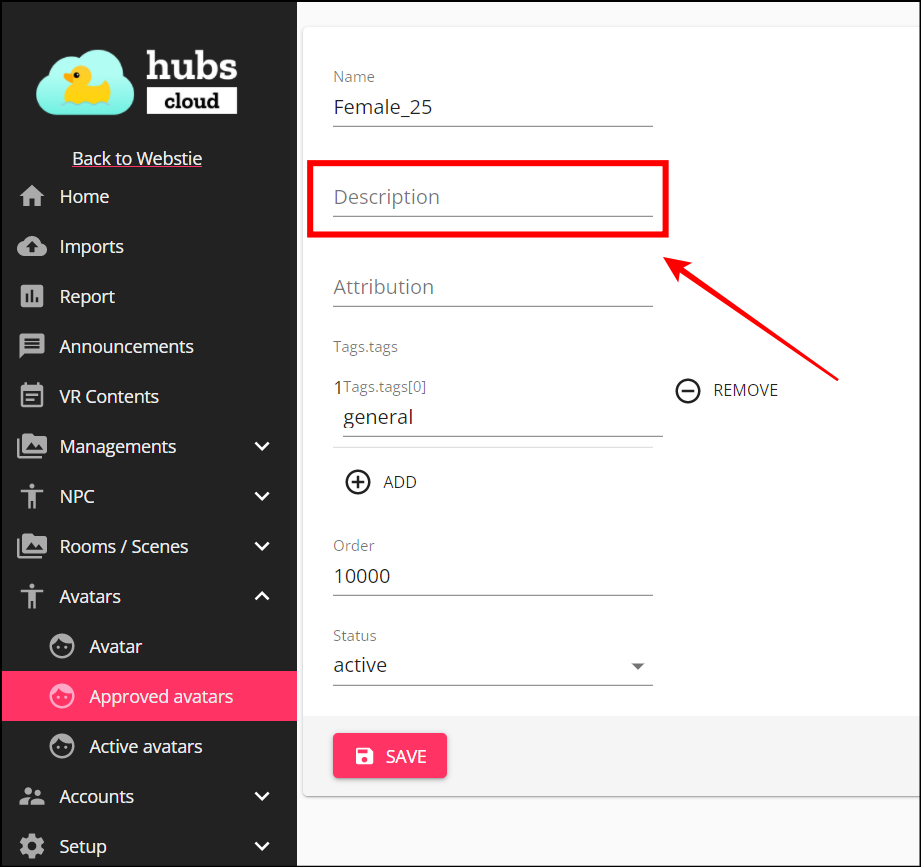Click the Back to Webstie link
Image resolution: width=921 pixels, height=867 pixels.
tap(137, 159)
